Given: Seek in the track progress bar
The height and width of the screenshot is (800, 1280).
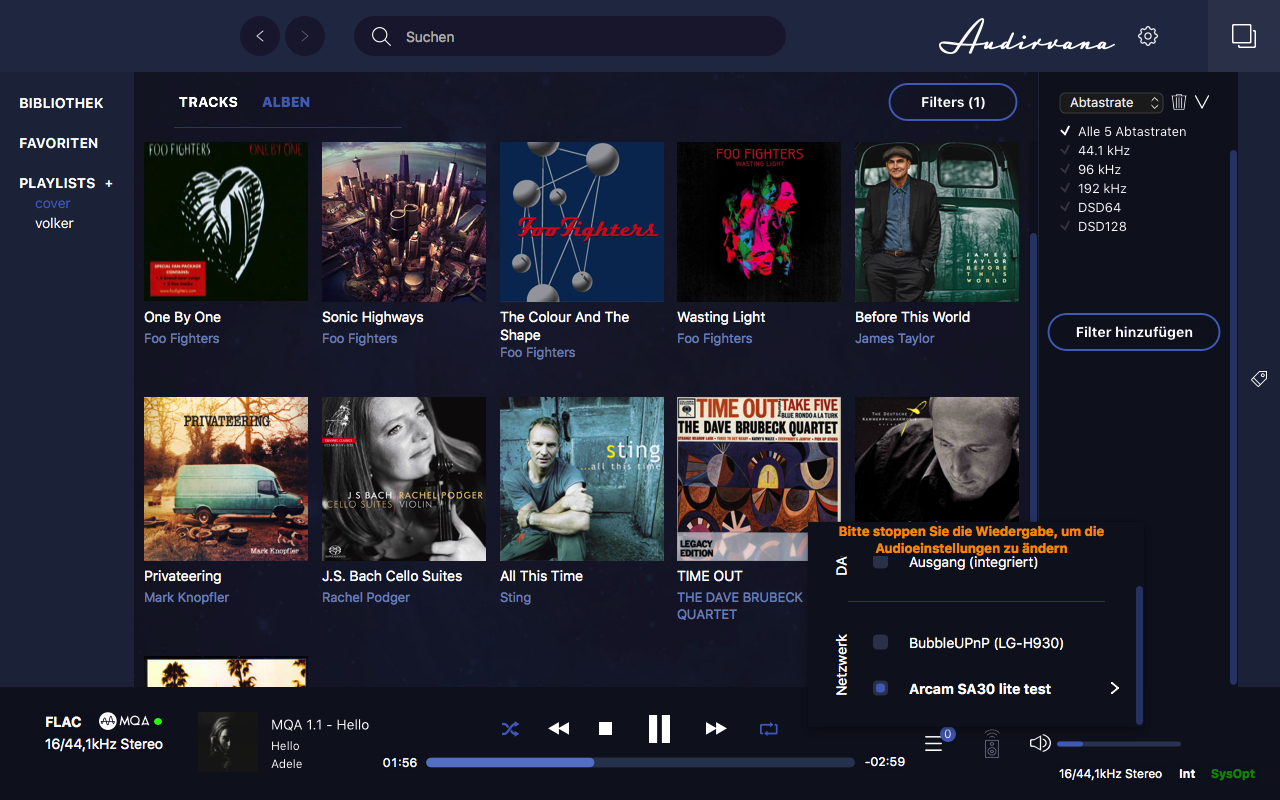Looking at the screenshot, I should (640, 762).
